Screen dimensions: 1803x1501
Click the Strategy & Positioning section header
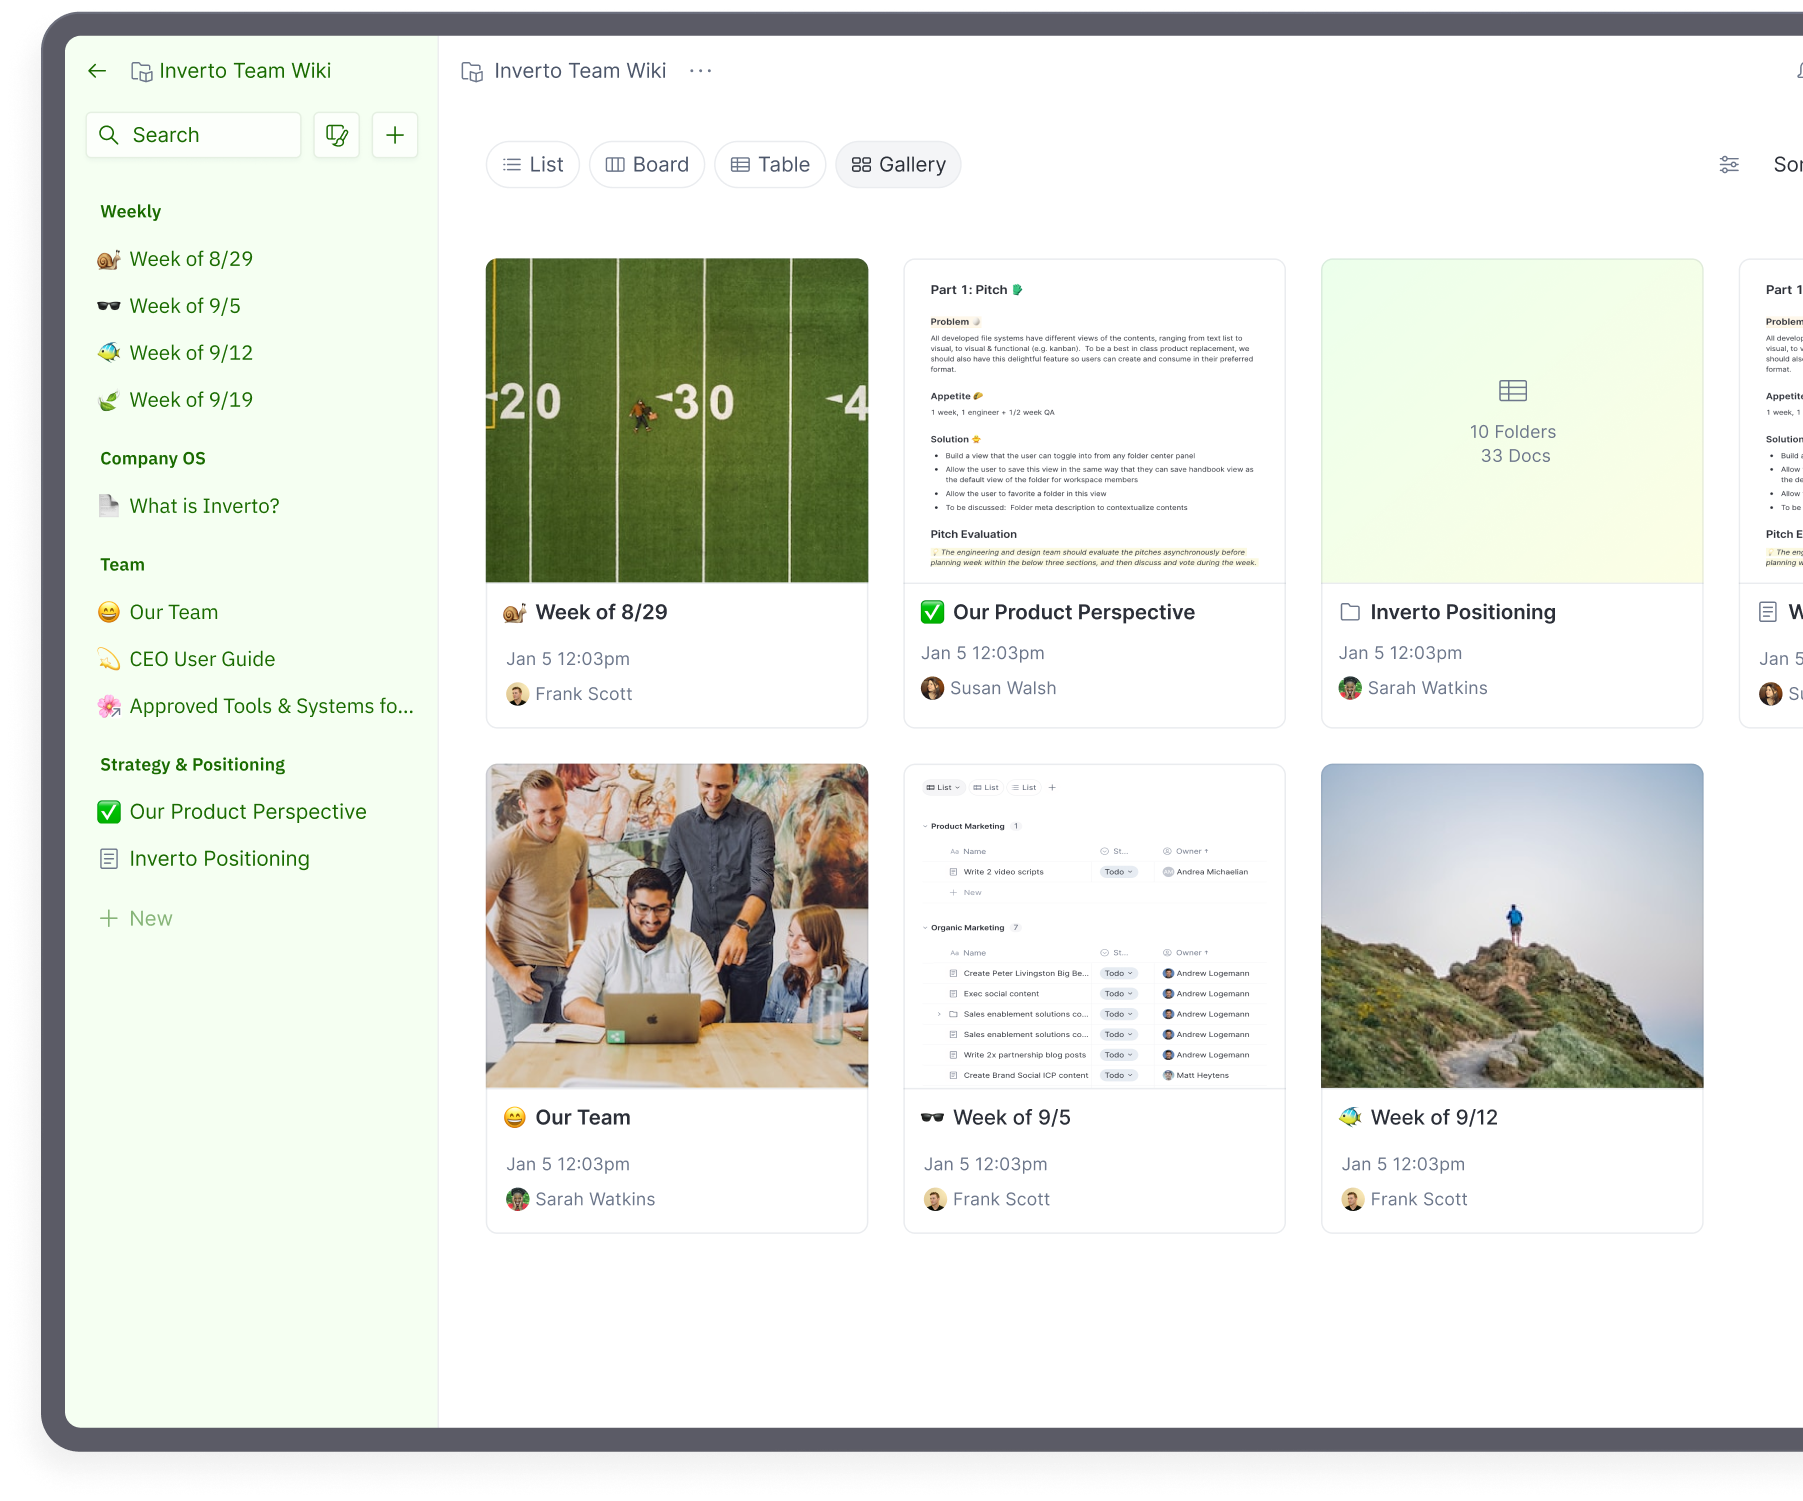(x=192, y=765)
